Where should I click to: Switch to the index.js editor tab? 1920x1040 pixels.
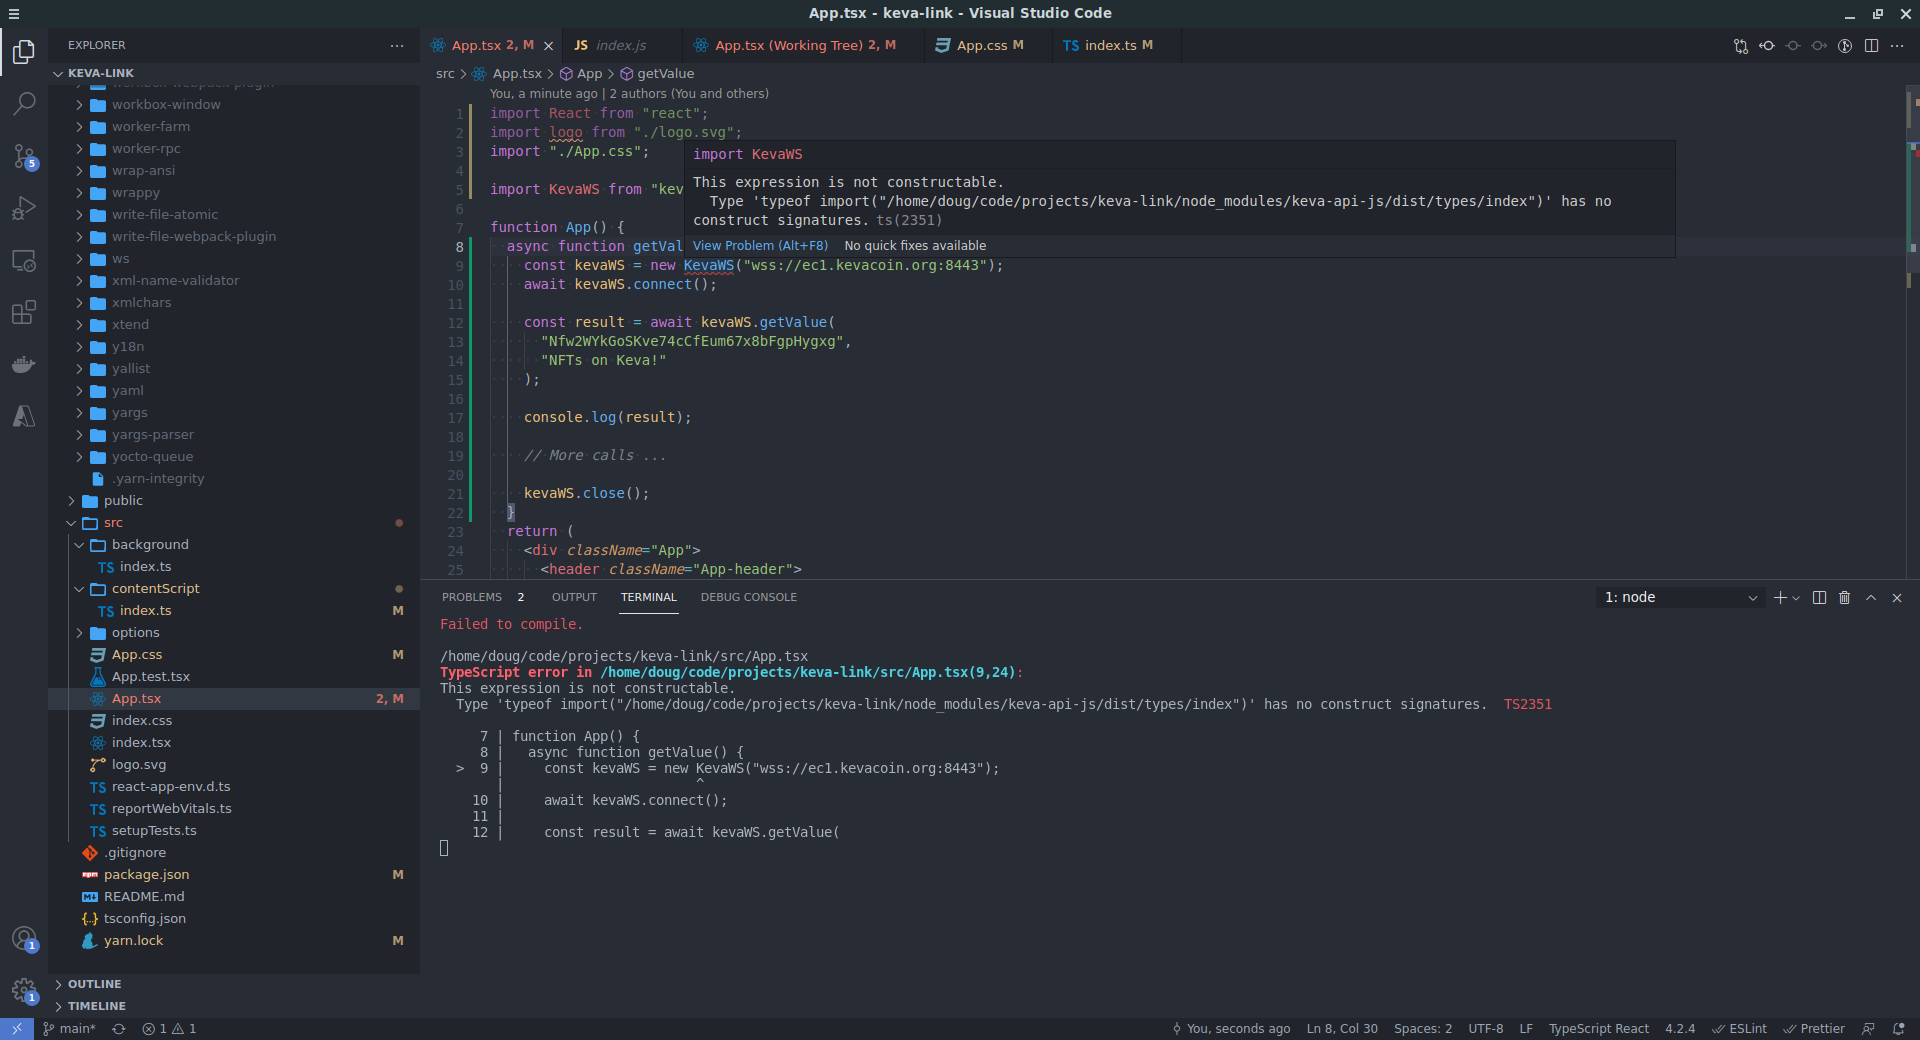[612, 45]
